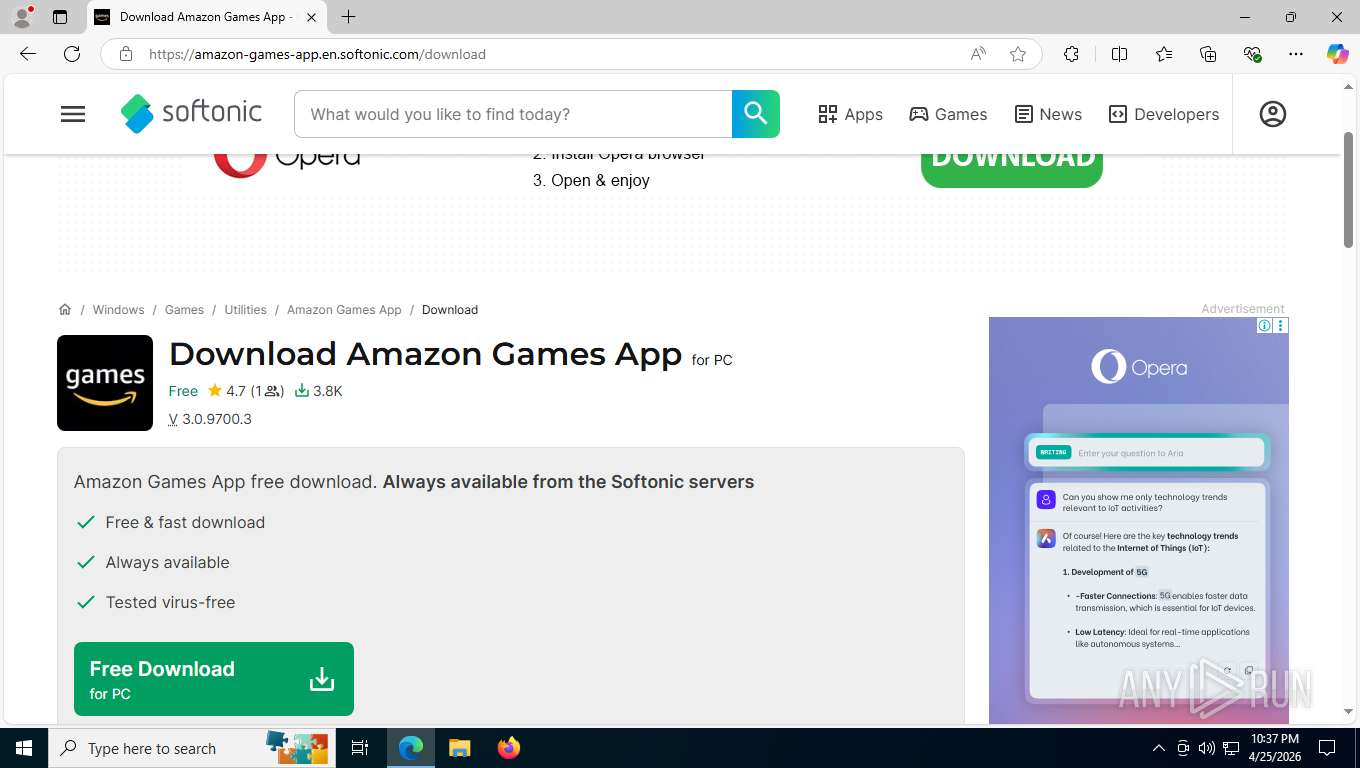Image resolution: width=1360 pixels, height=768 pixels.
Task: Go back with browser back arrow
Action: point(28,54)
